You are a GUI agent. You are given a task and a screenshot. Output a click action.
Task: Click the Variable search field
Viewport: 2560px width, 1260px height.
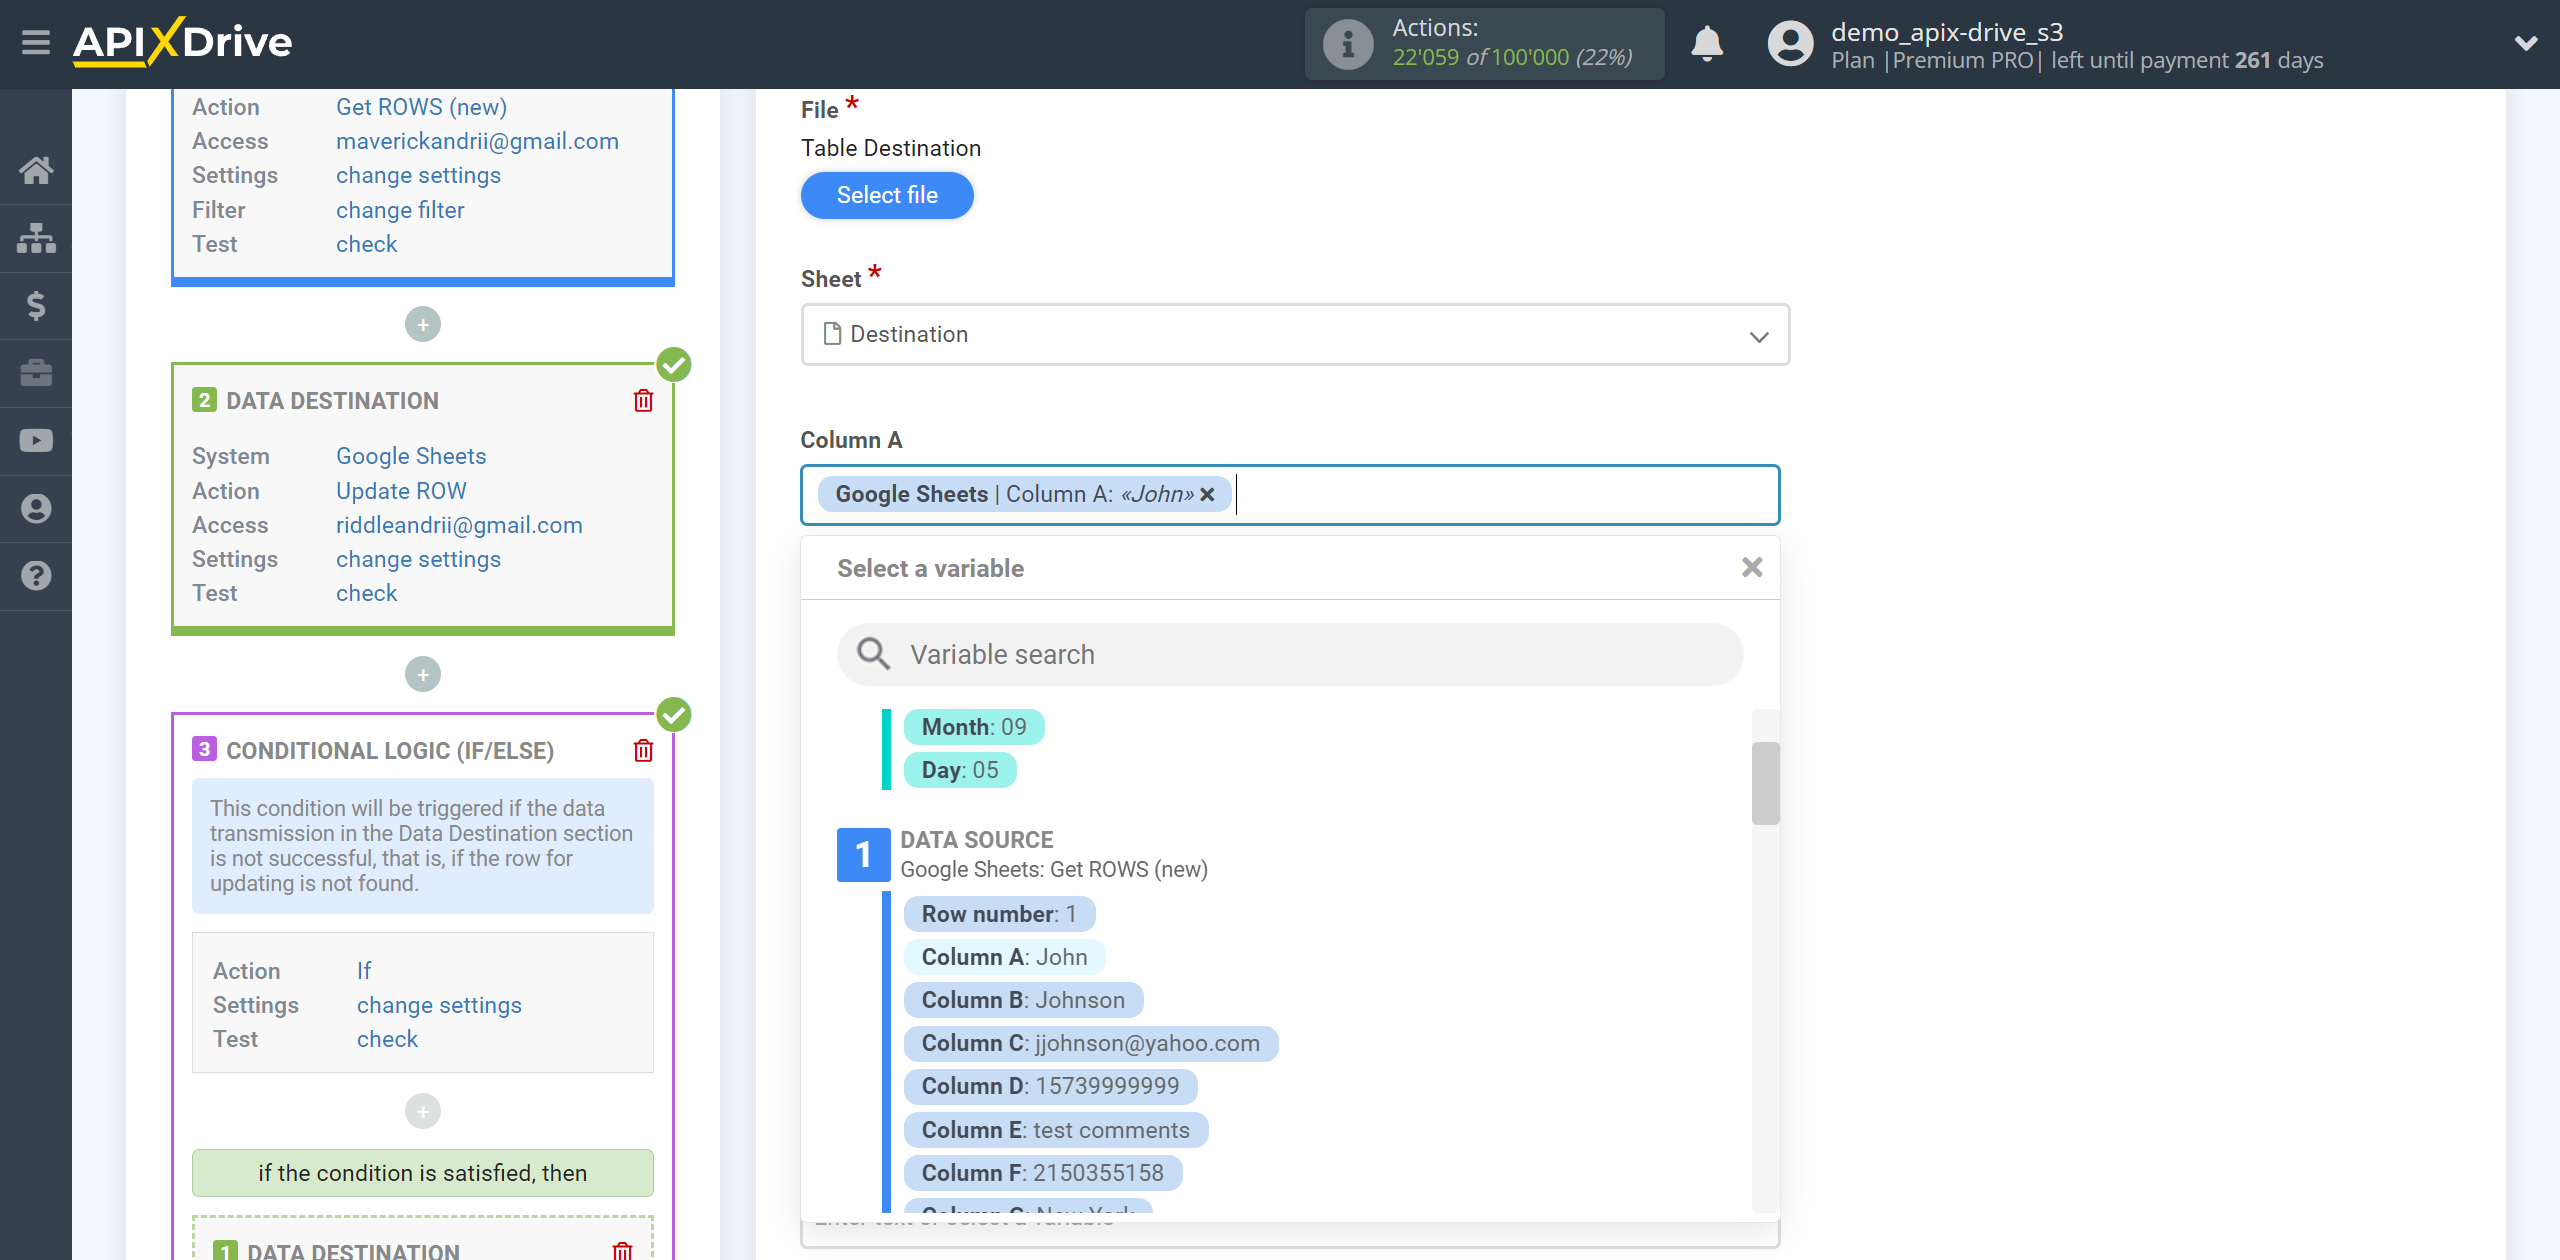pyautogui.click(x=1290, y=655)
